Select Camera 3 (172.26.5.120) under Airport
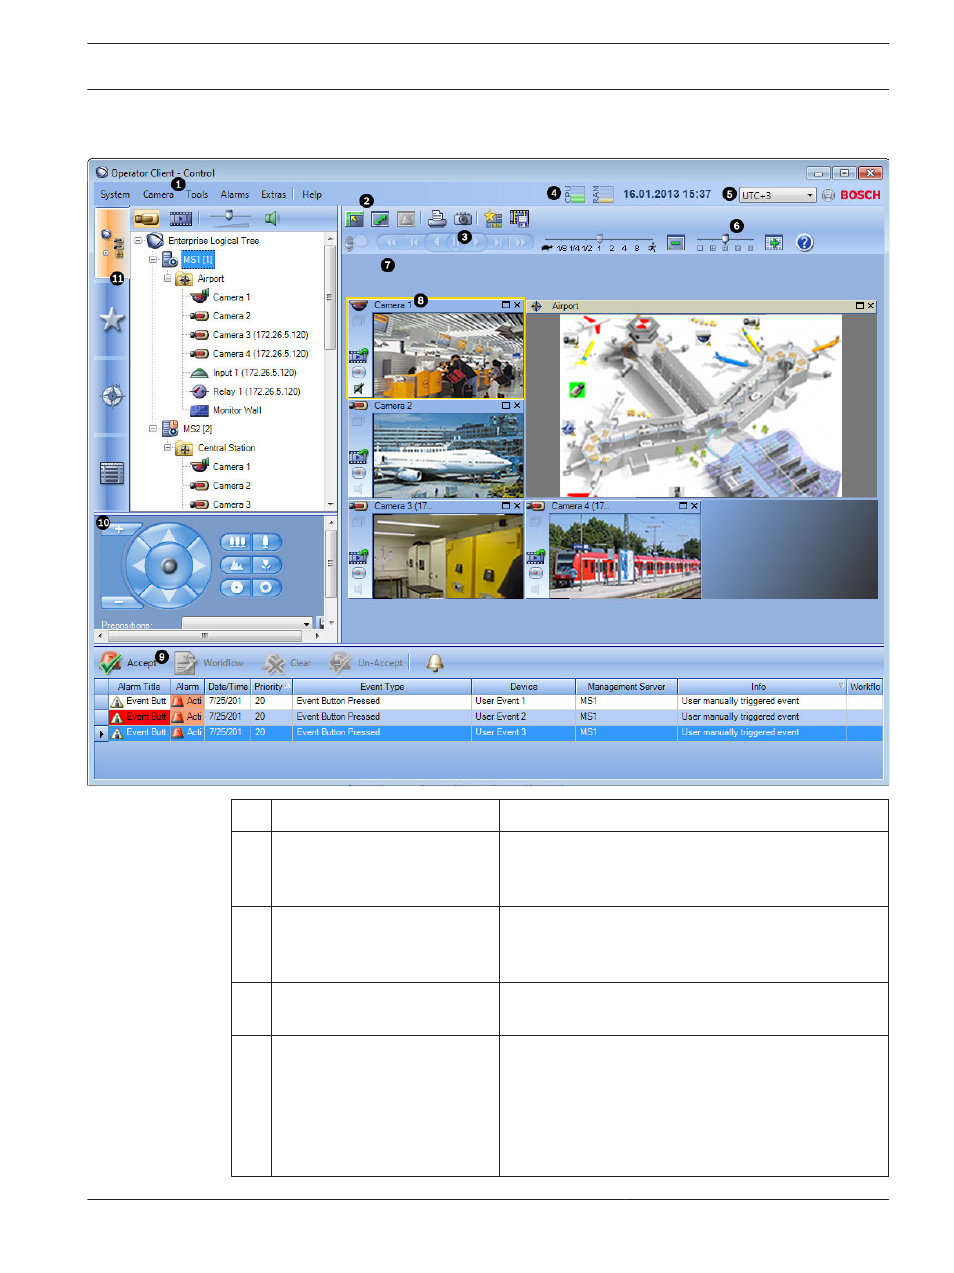The height and width of the screenshot is (1273, 954). click(x=260, y=335)
